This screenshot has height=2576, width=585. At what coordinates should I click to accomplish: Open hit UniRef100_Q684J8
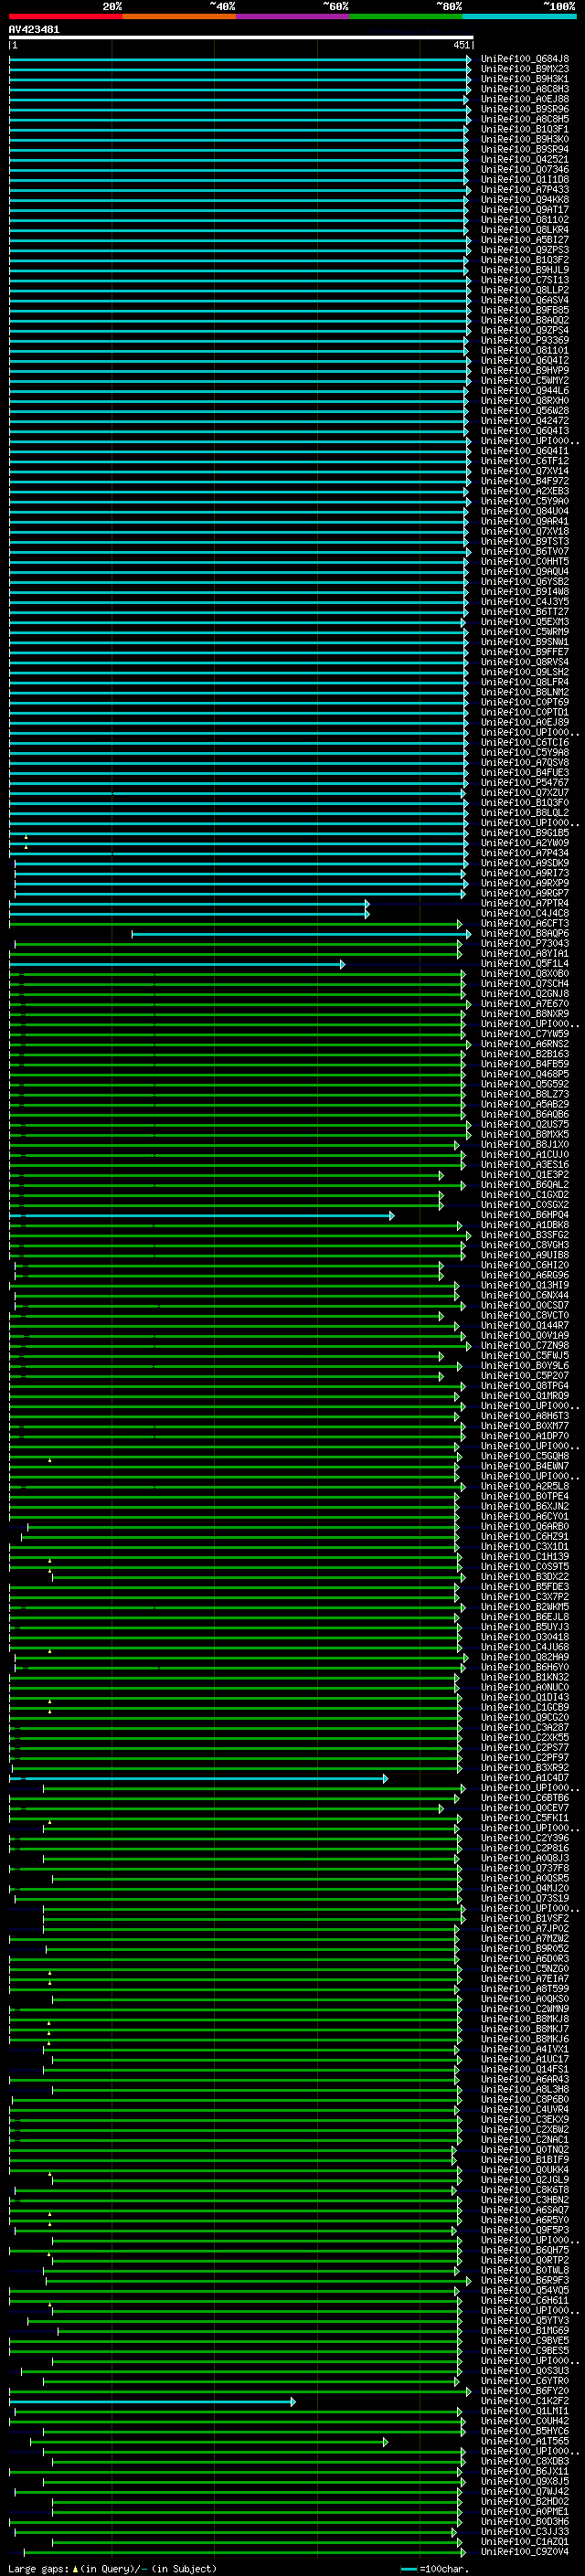point(525,59)
